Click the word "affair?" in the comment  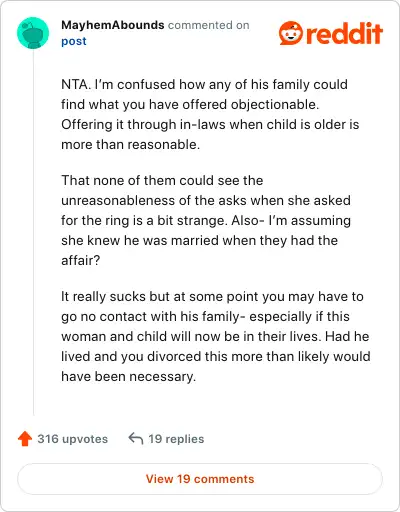tap(81, 260)
